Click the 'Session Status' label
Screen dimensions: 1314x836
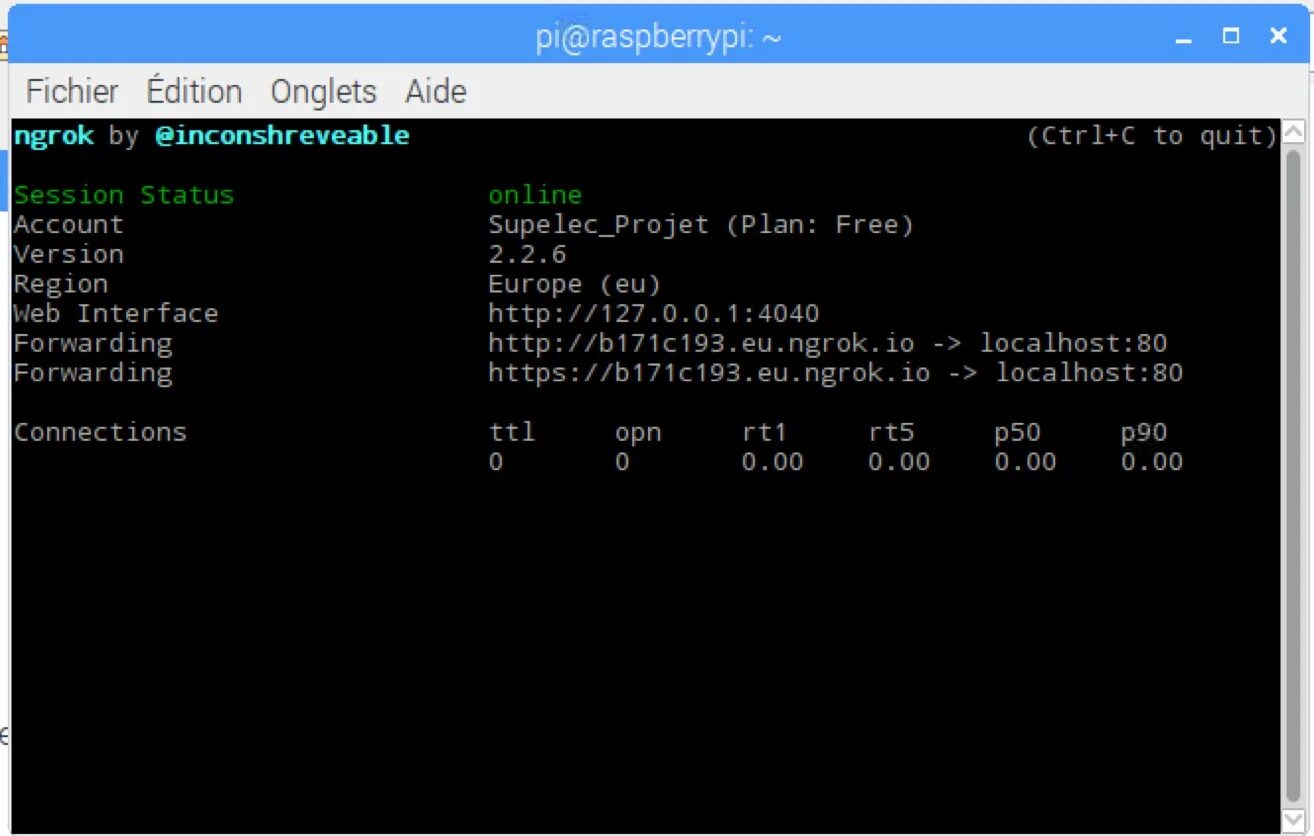point(124,194)
